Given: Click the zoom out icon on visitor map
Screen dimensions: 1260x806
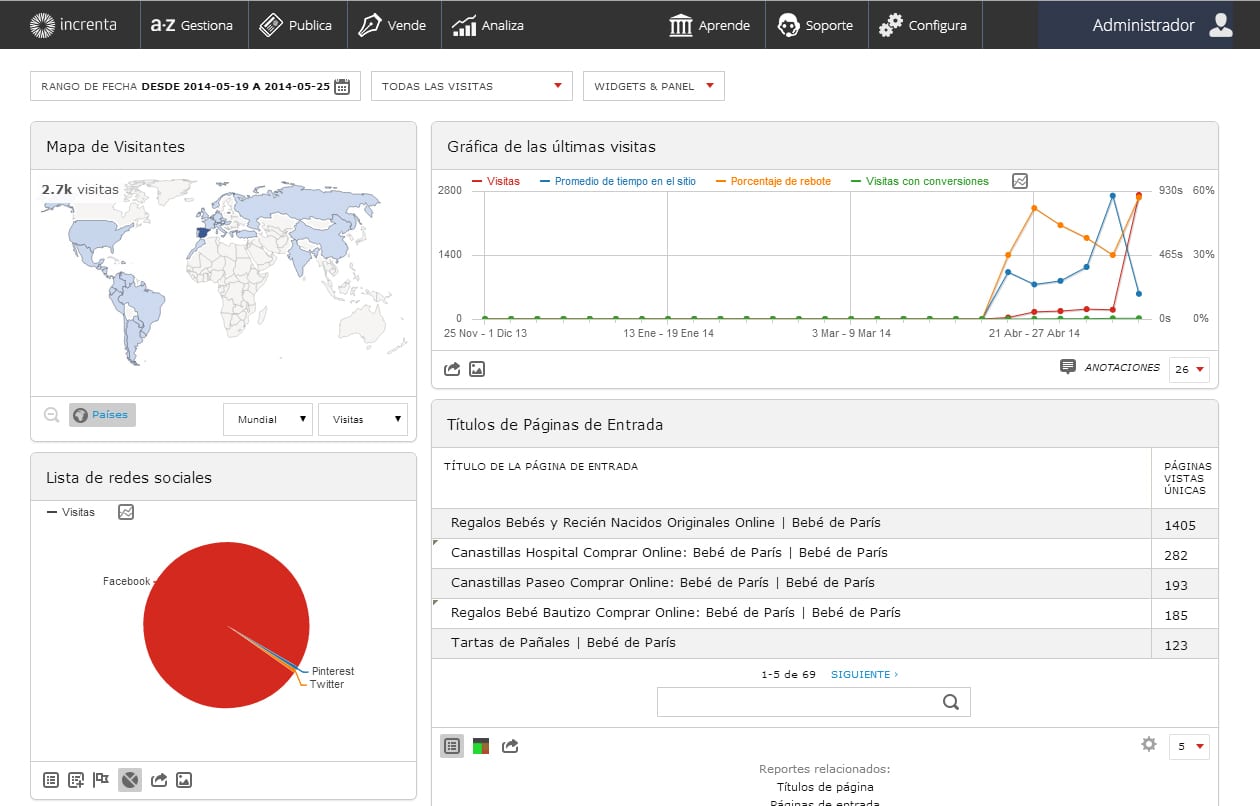Looking at the screenshot, I should [x=51, y=415].
